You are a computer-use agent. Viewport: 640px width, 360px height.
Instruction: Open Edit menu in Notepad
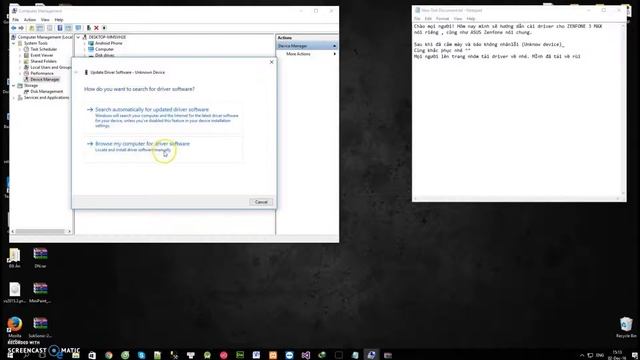(x=428, y=19)
